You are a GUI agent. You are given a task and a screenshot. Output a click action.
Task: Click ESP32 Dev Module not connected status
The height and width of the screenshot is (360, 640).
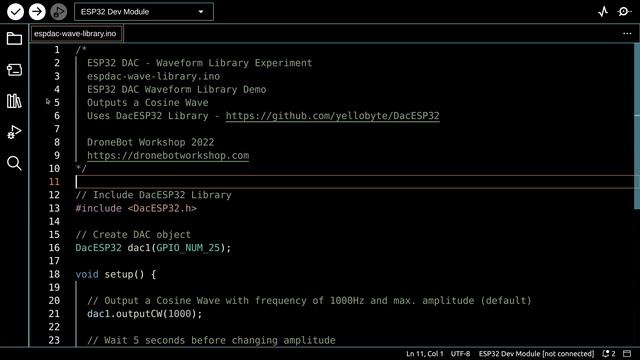536,353
